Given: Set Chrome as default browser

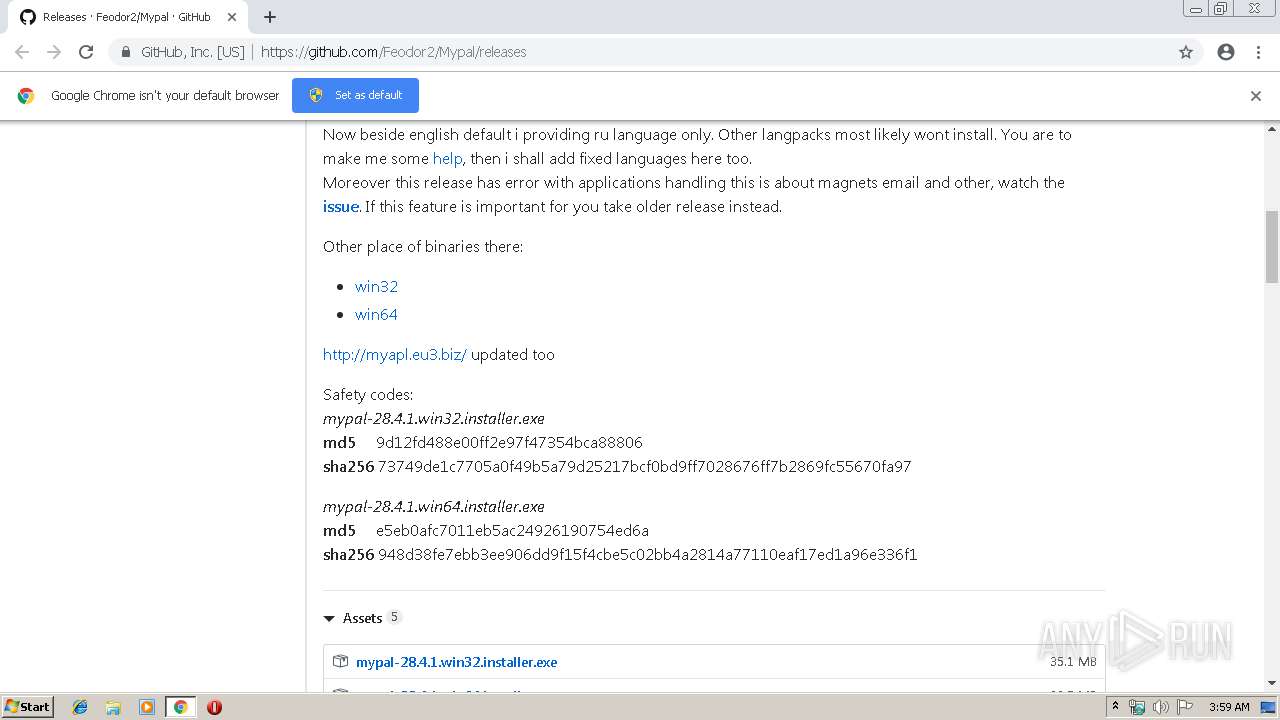Looking at the screenshot, I should click(x=355, y=95).
